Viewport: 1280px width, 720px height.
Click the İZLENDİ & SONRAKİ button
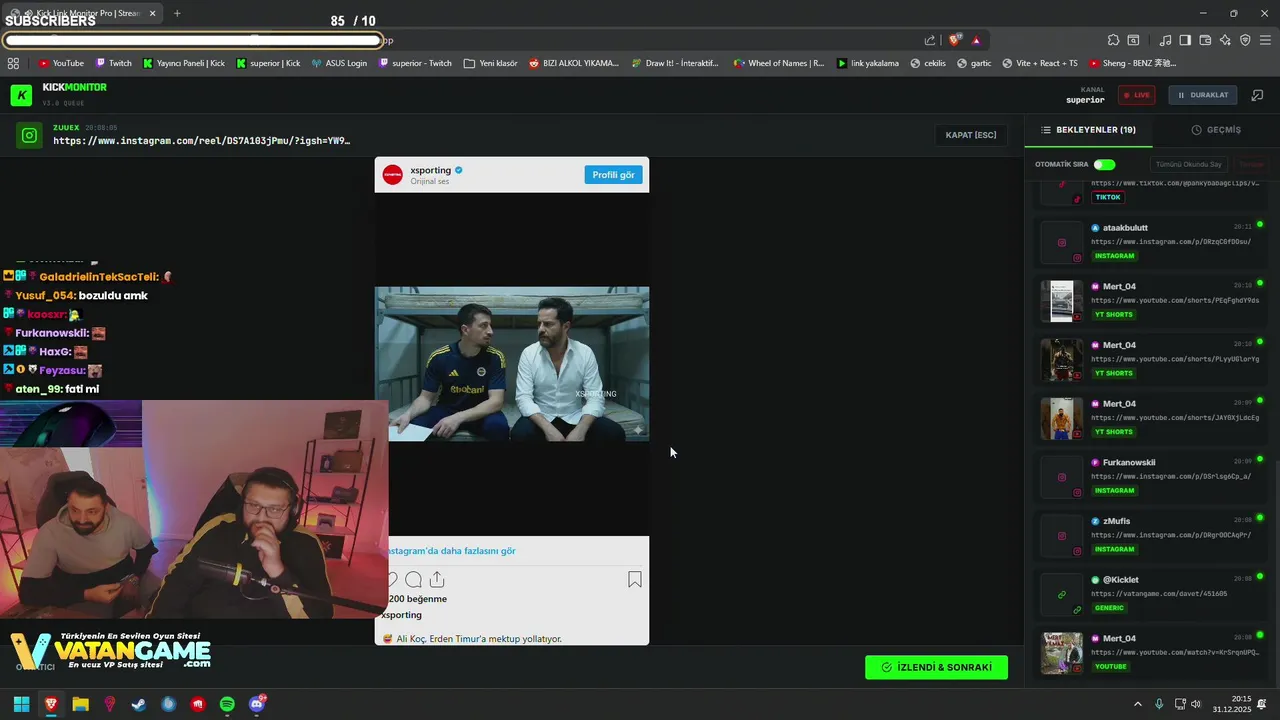[936, 667]
